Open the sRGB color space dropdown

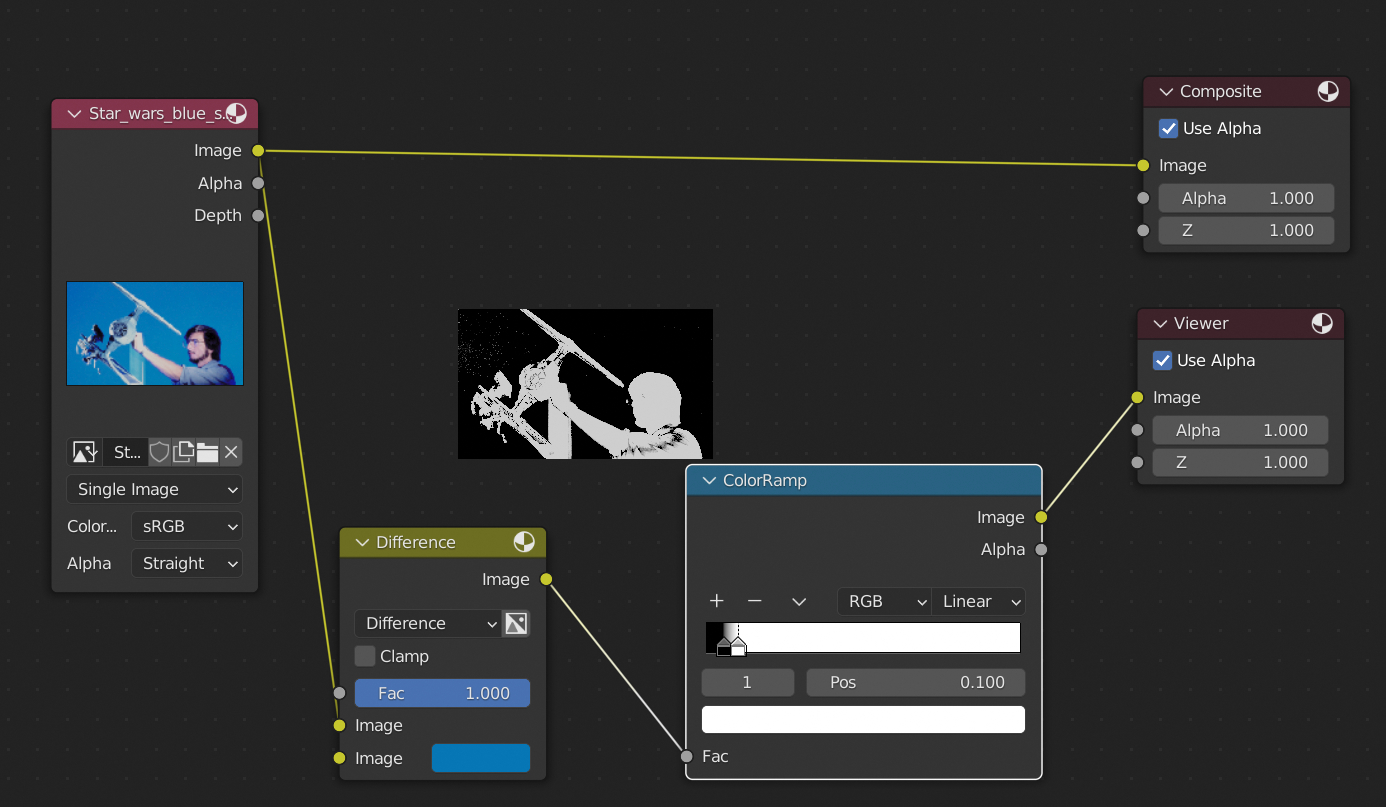point(187,526)
